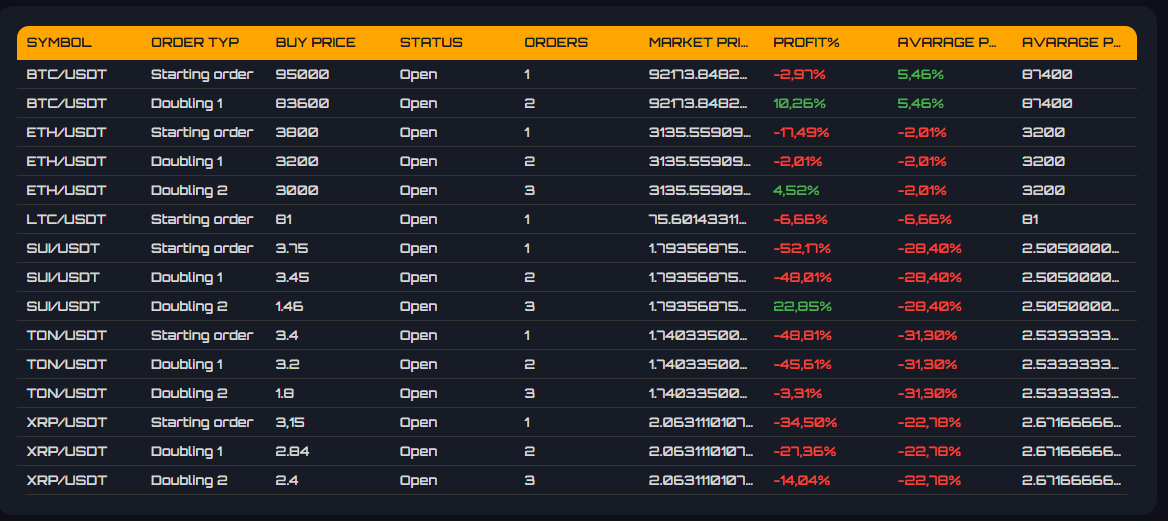Select the profit value -48,81%

(802, 336)
